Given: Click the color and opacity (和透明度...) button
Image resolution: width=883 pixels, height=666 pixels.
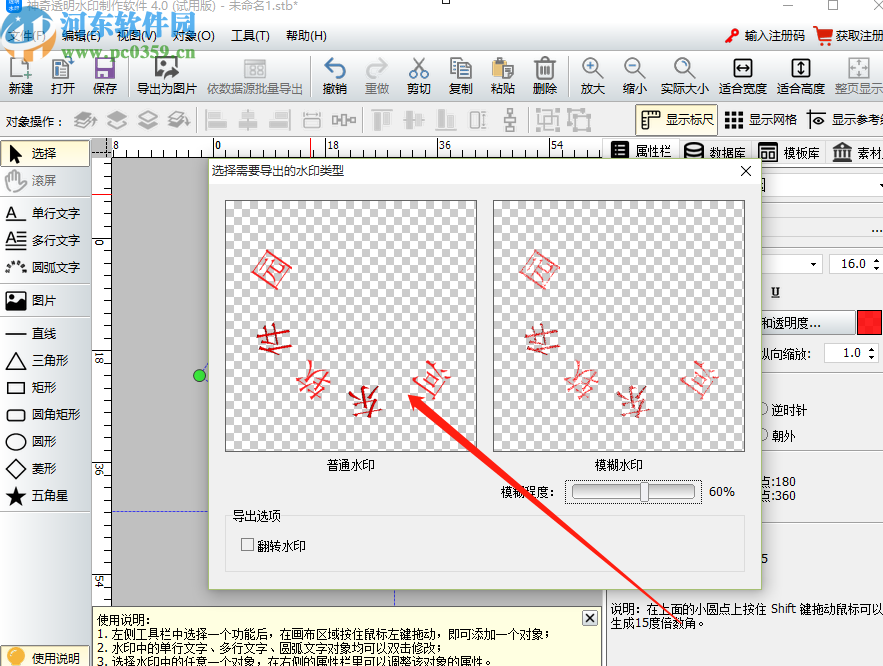Looking at the screenshot, I should click(x=808, y=323).
